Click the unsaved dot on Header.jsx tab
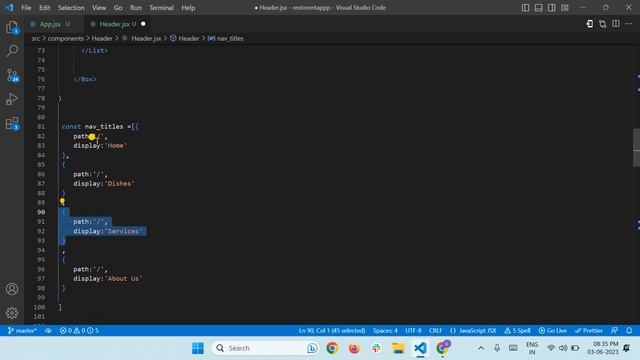 point(143,24)
